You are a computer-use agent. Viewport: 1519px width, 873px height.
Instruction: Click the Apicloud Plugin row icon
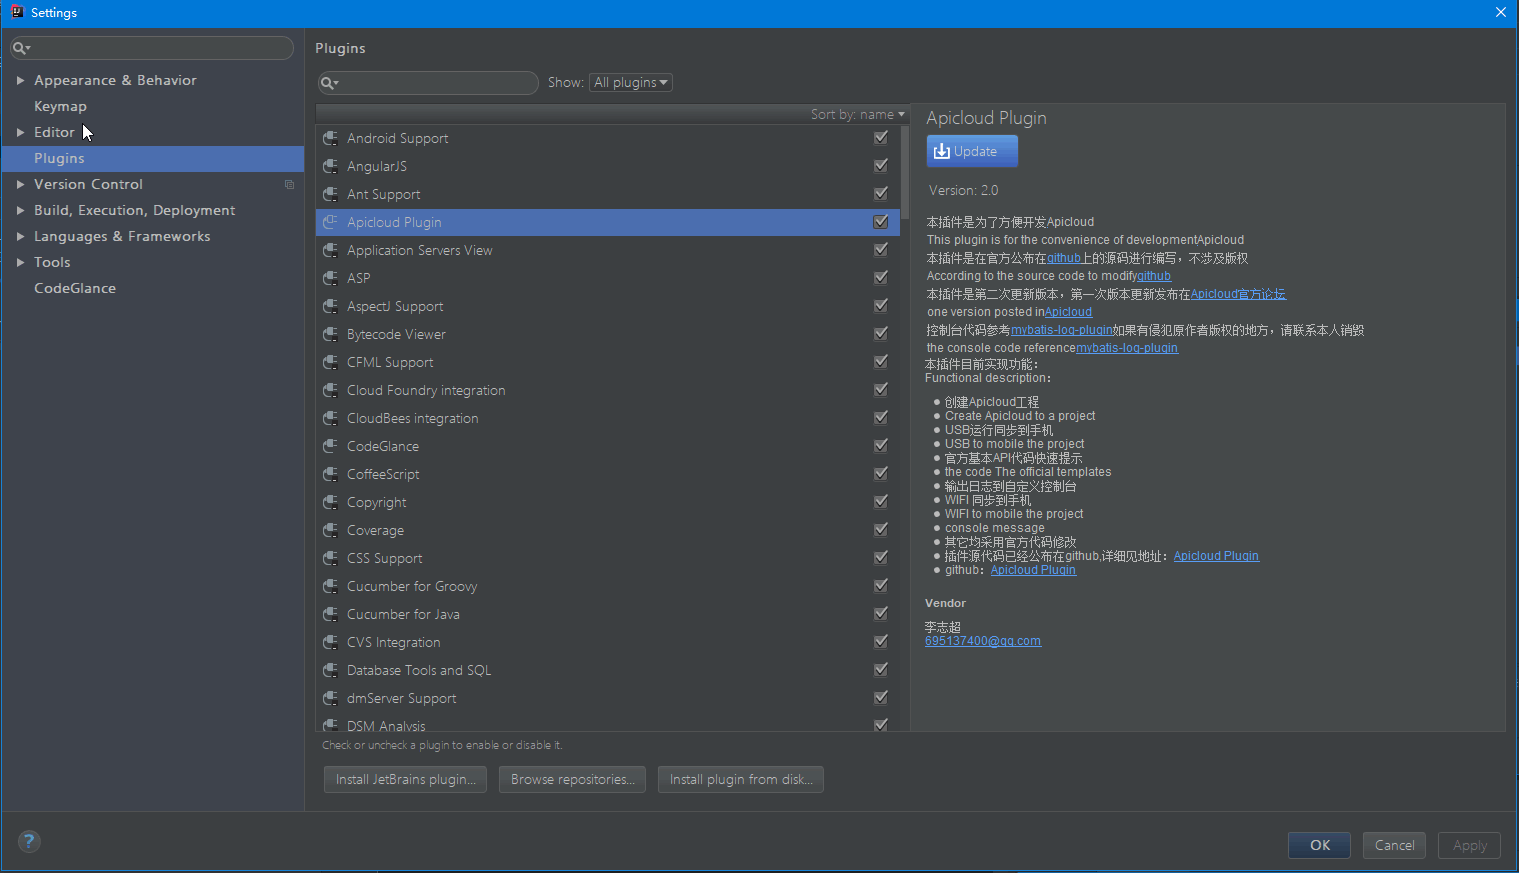[330, 222]
